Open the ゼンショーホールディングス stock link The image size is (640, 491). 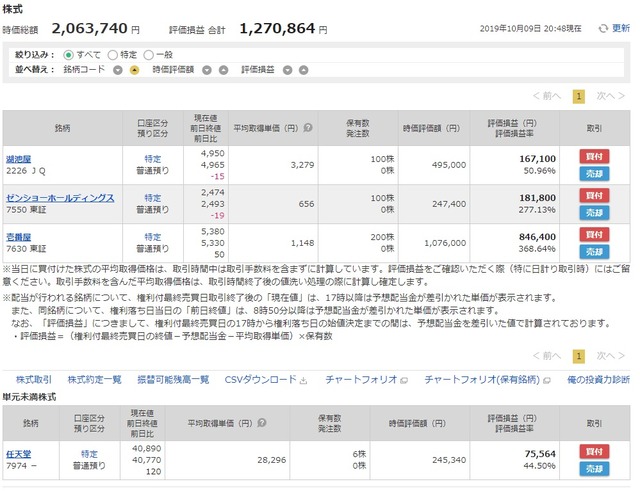pyautogui.click(x=60, y=198)
